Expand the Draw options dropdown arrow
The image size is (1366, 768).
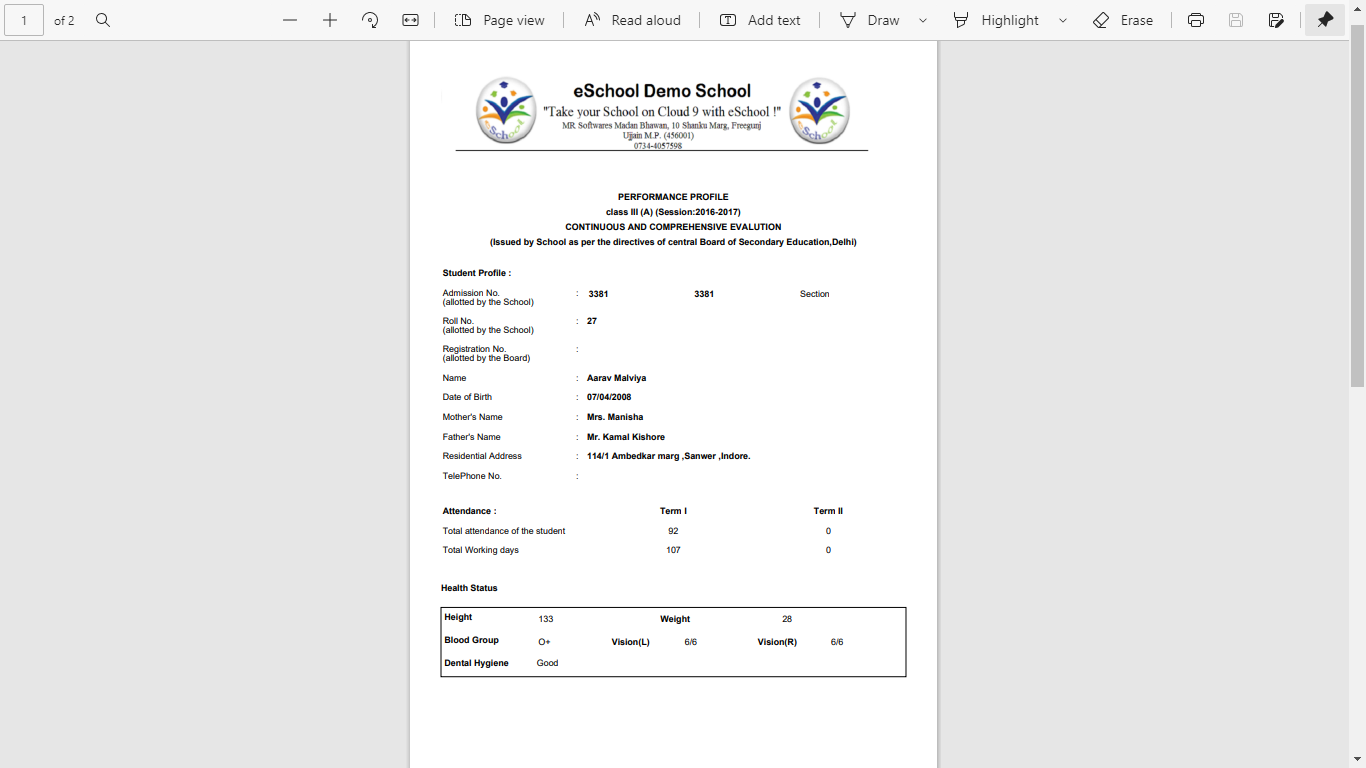click(922, 20)
